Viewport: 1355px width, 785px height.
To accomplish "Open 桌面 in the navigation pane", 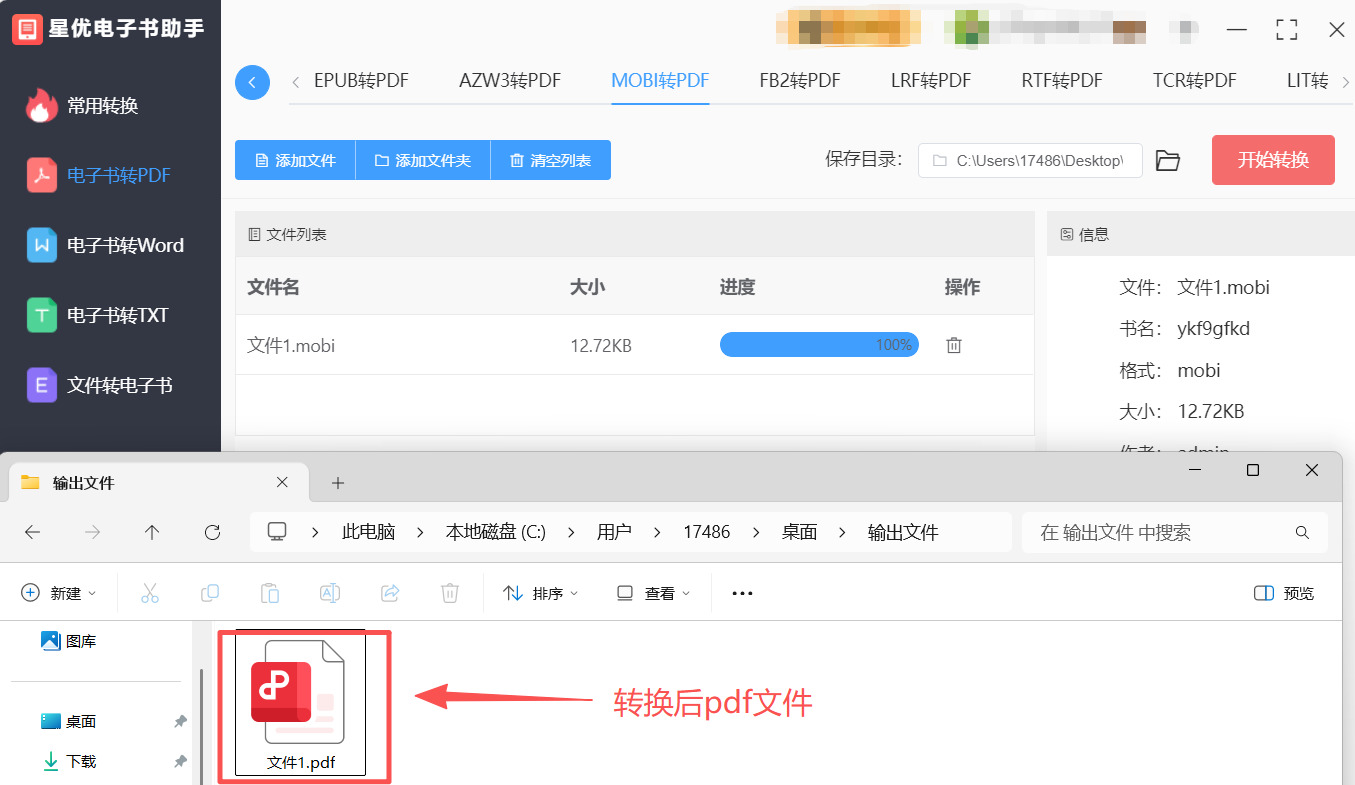I will point(69,721).
